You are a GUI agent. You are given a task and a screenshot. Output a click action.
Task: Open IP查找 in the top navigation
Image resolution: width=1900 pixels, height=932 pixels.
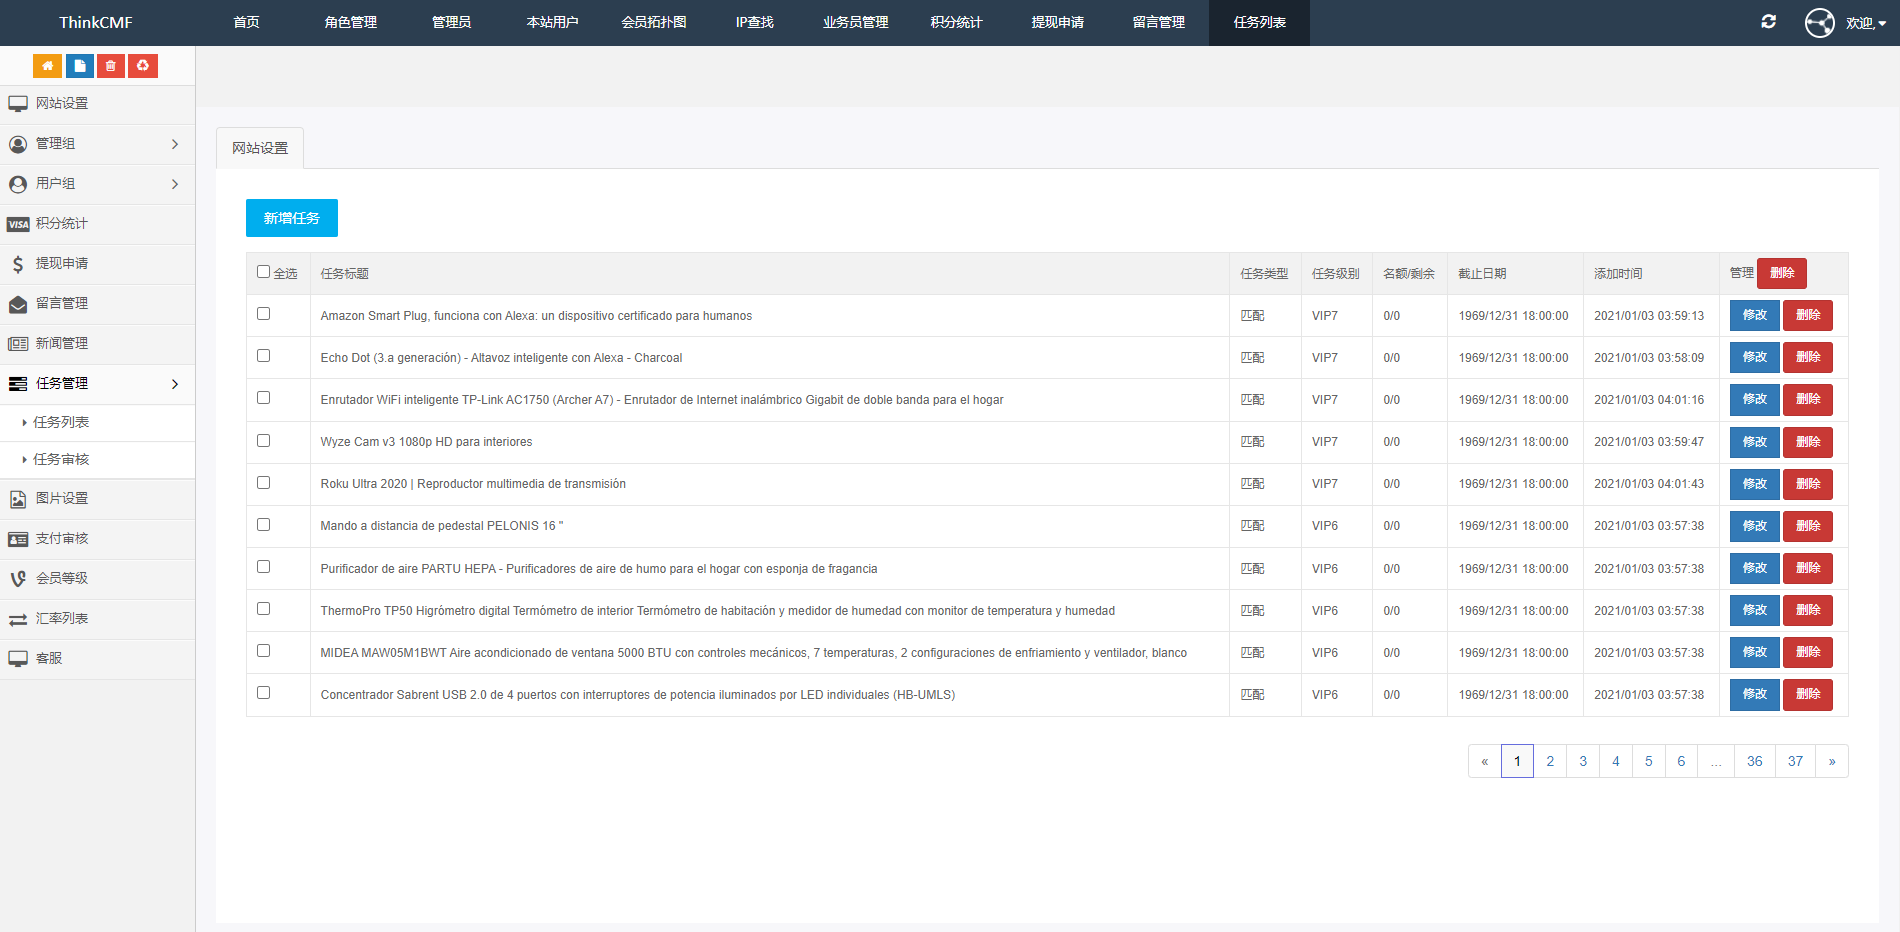[755, 22]
